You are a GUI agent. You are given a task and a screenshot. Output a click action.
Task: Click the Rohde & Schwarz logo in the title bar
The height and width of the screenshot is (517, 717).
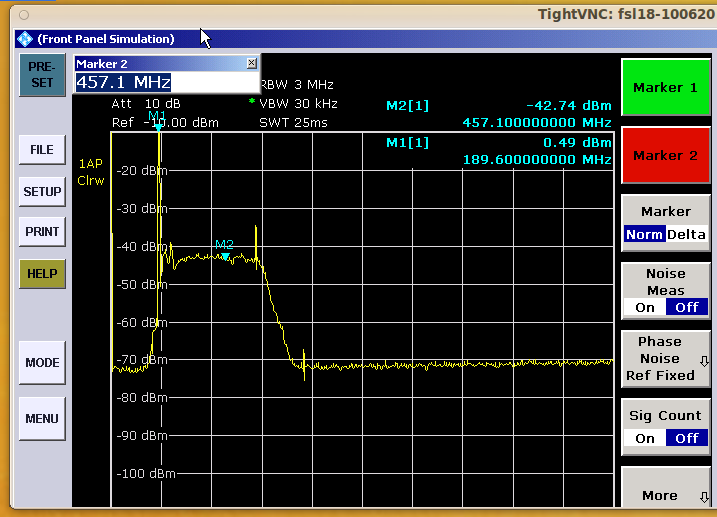pos(25,39)
